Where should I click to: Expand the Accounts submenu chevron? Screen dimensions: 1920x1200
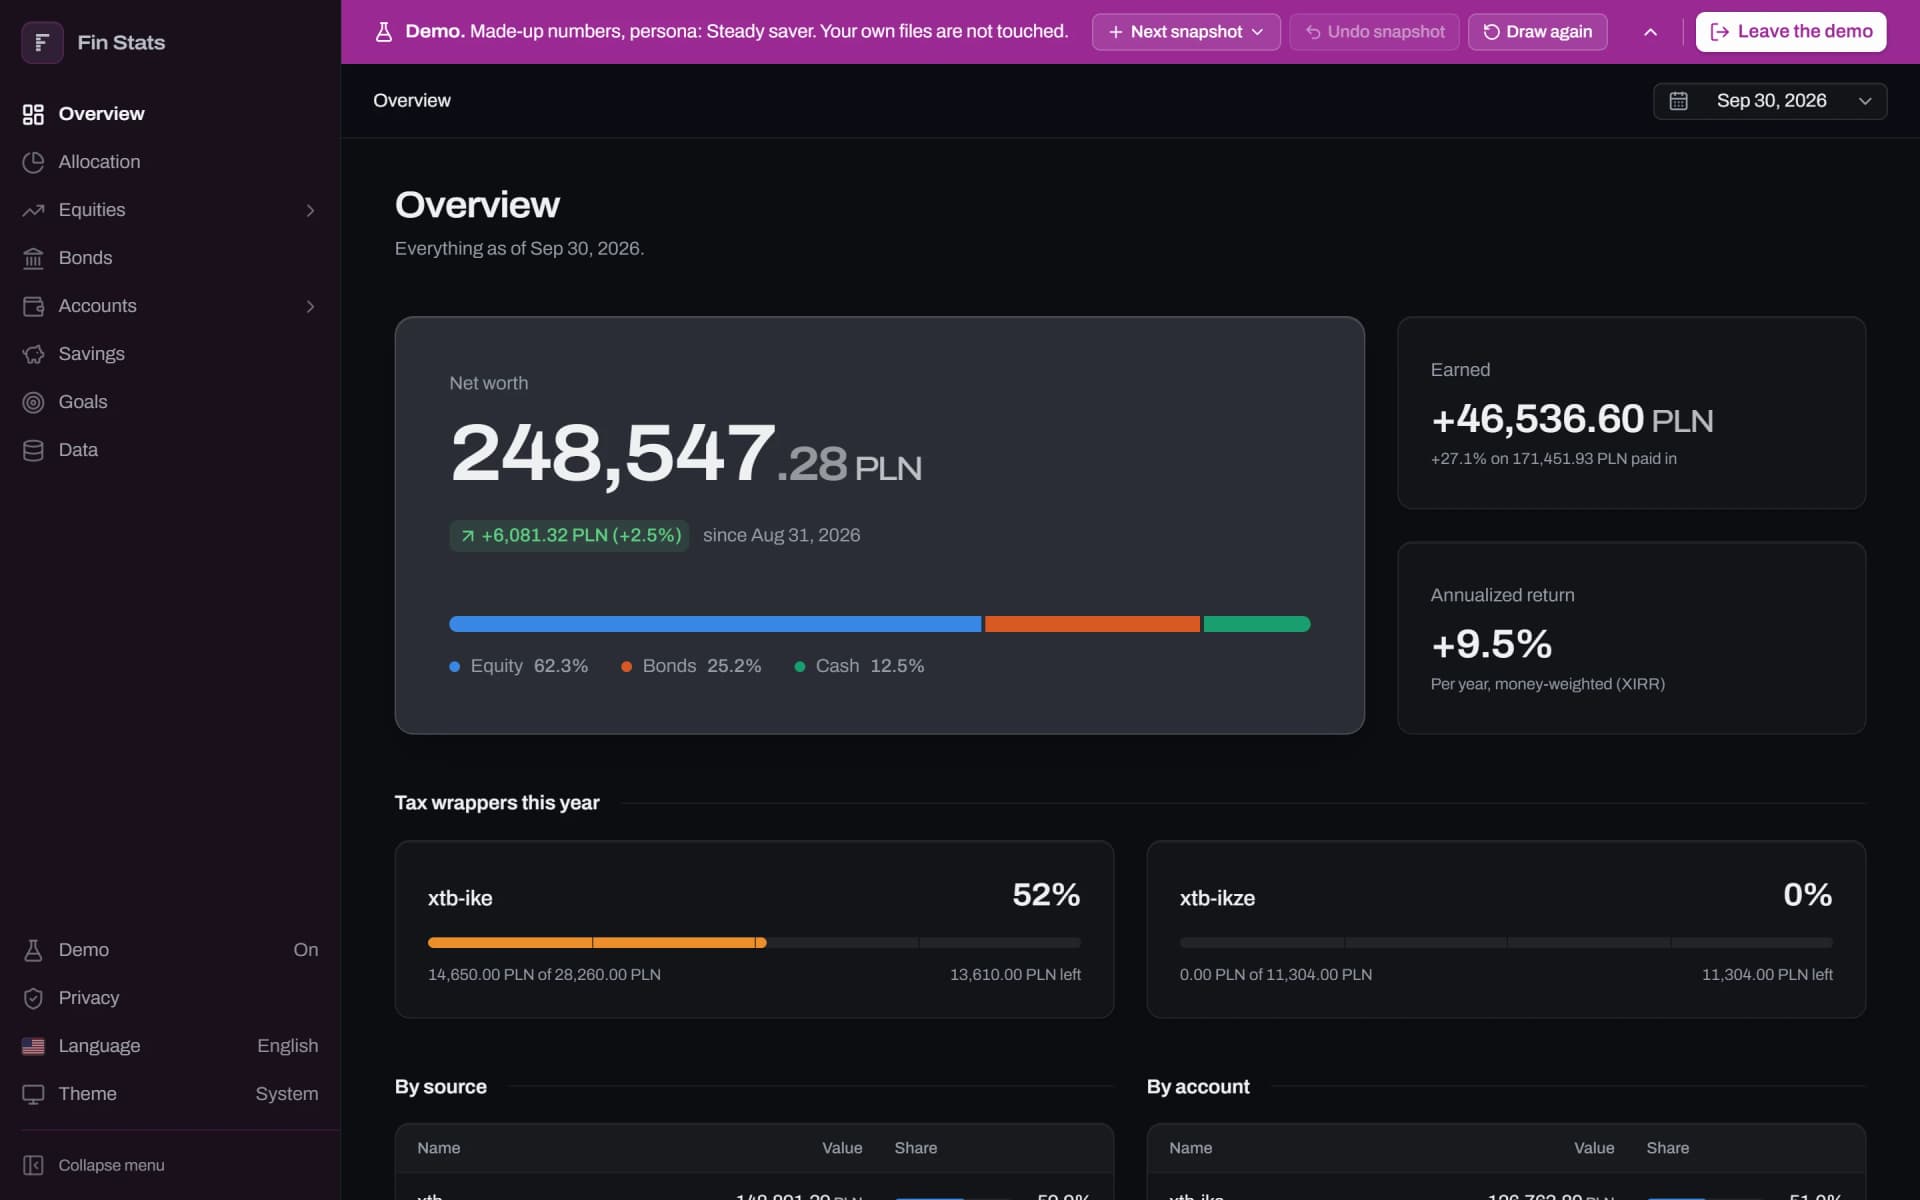click(x=310, y=306)
